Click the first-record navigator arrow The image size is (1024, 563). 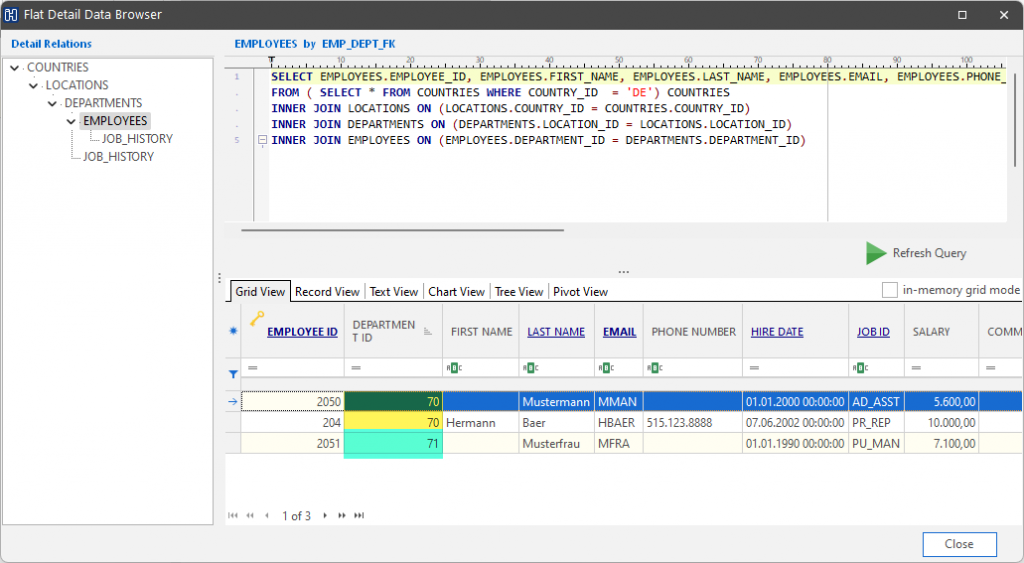coord(232,515)
